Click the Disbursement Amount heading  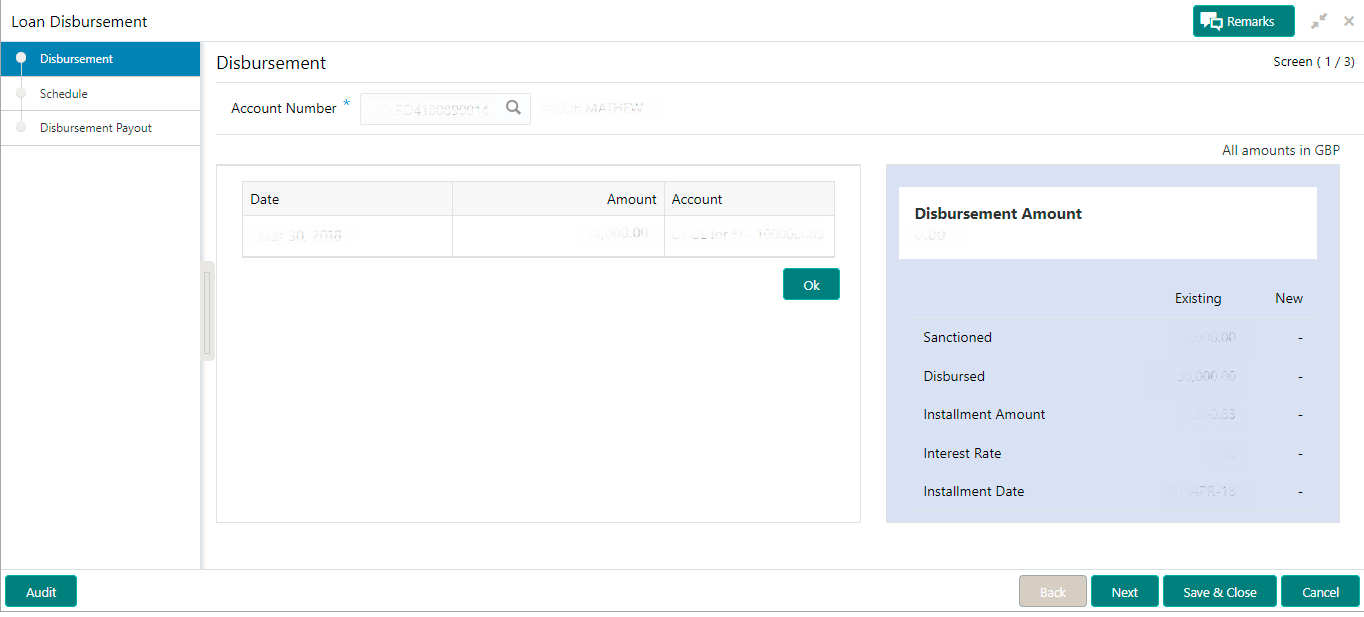(x=998, y=214)
